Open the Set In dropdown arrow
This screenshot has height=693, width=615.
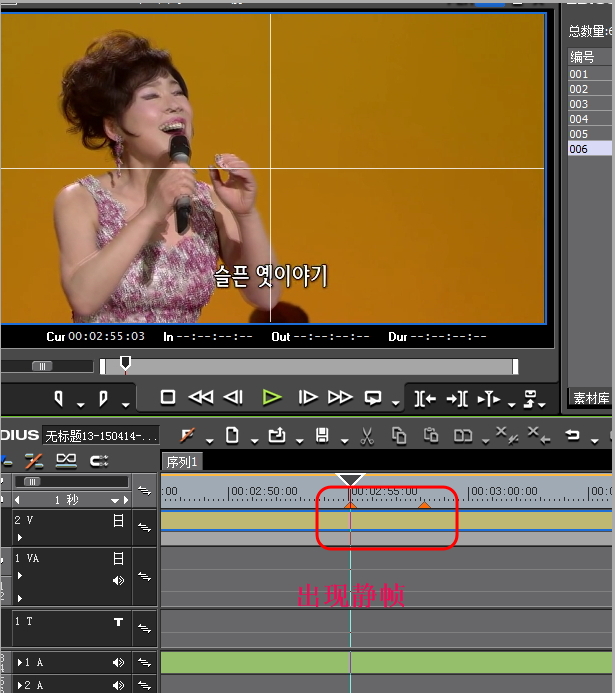pyautogui.click(x=80, y=405)
